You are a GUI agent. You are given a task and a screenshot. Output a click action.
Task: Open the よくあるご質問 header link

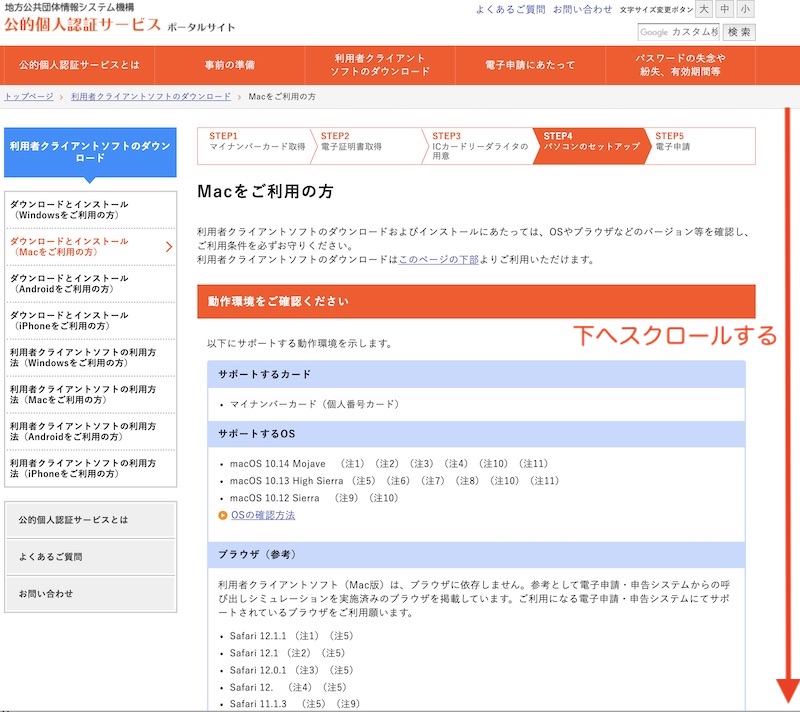(x=510, y=9)
